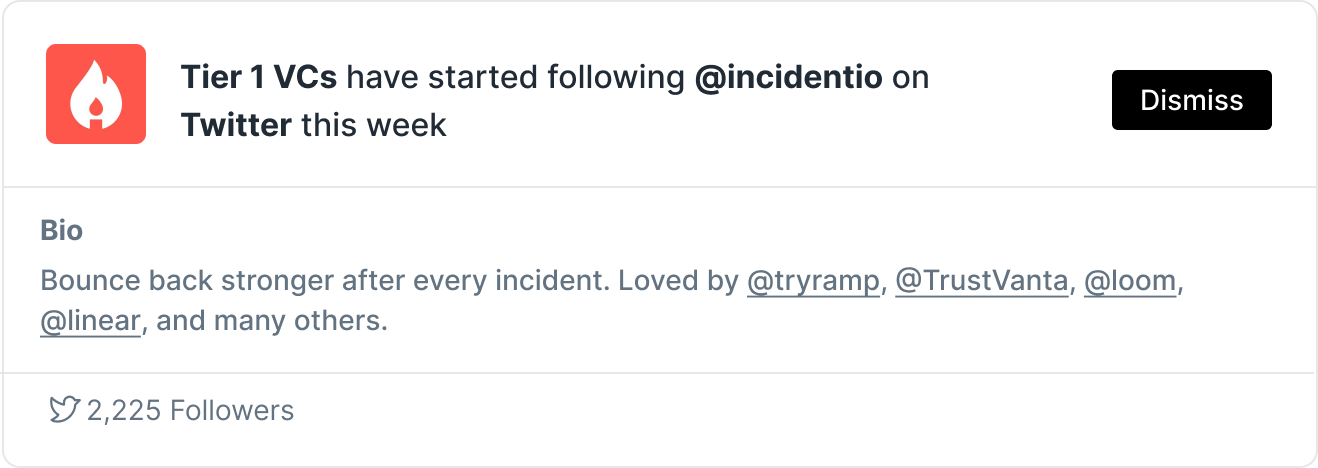The width and height of the screenshot is (1318, 468).
Task: Open the @tryramp mention link
Action: click(814, 281)
